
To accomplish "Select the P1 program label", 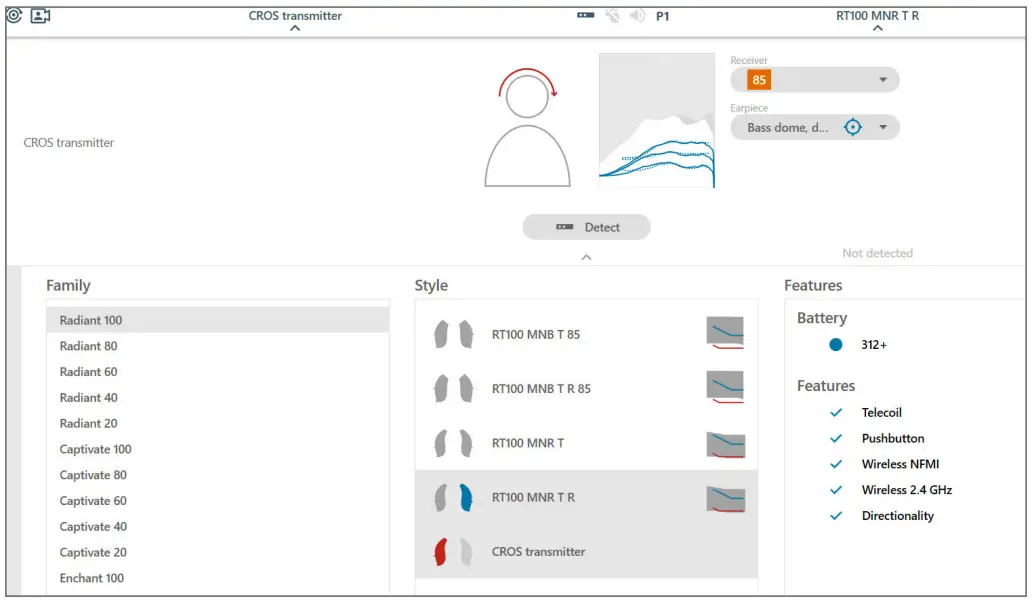I will coord(662,16).
